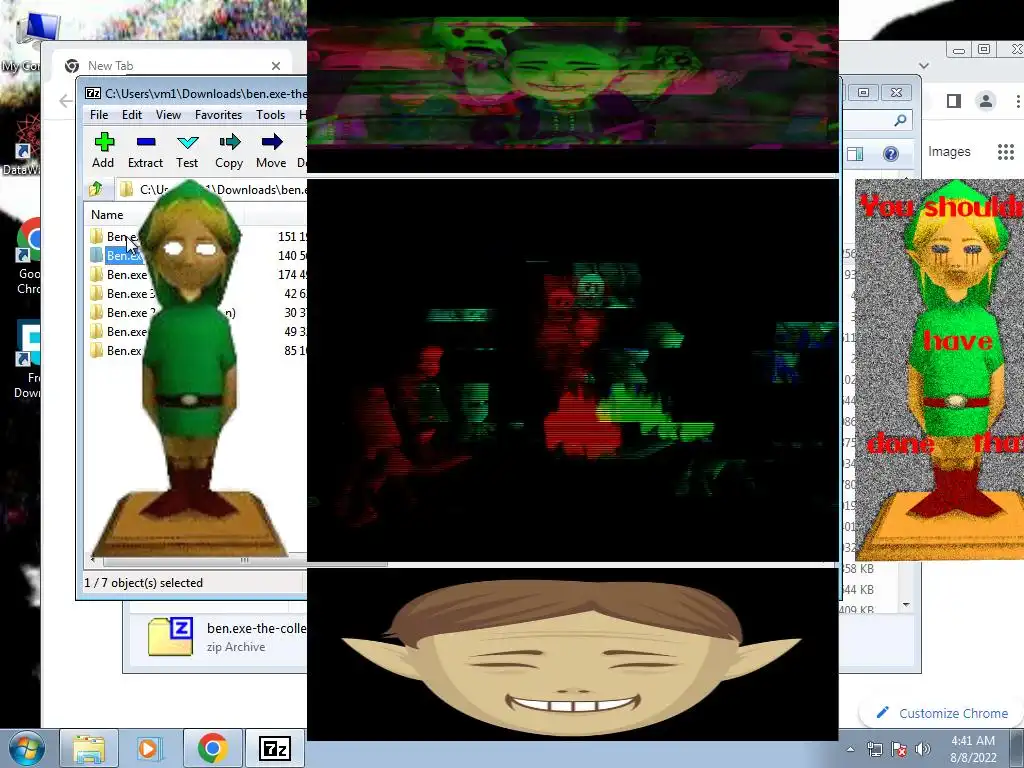Open the Tools menu in 7-Zip
1024x768 pixels.
point(270,115)
